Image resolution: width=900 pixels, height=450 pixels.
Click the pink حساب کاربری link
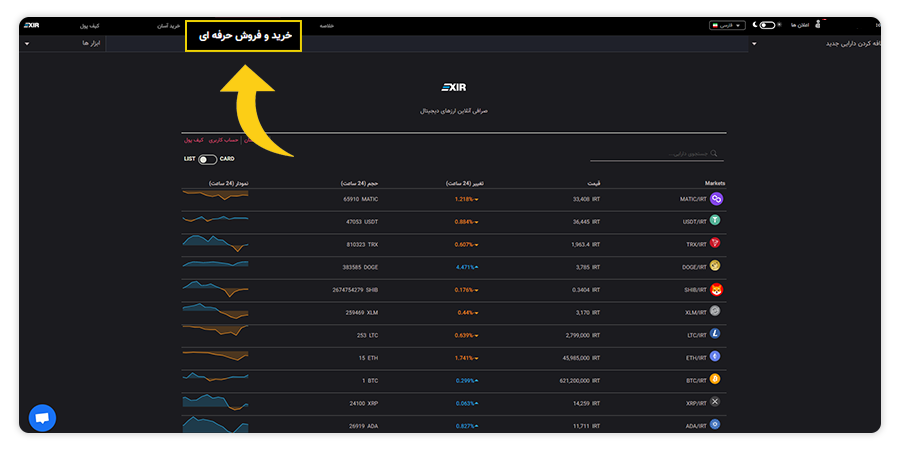pos(223,140)
